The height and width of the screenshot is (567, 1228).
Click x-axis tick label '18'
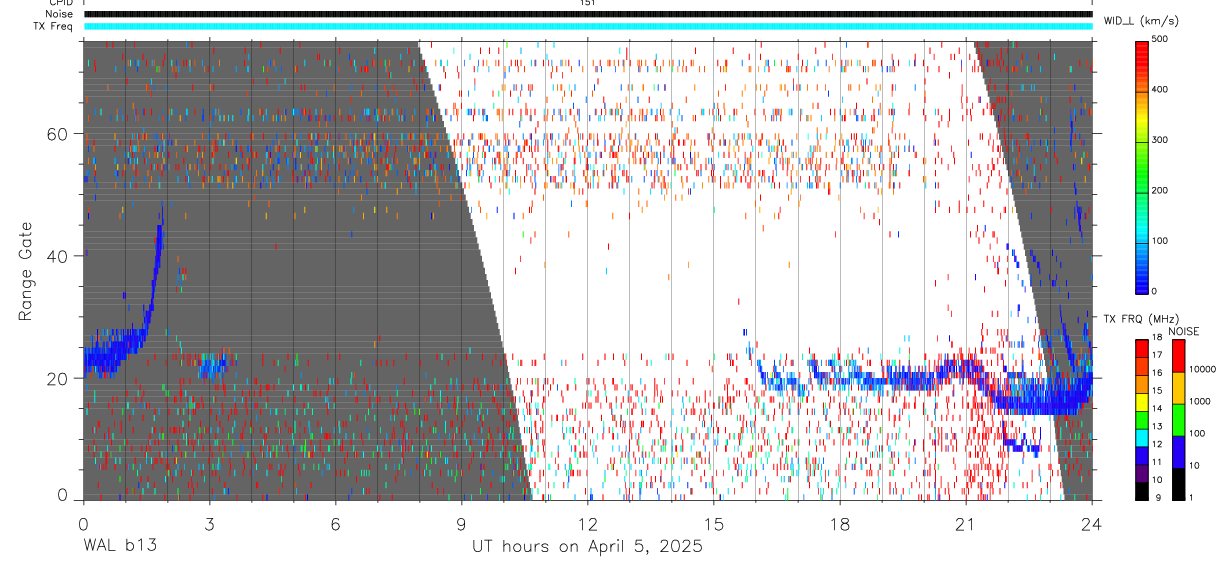(x=840, y=524)
